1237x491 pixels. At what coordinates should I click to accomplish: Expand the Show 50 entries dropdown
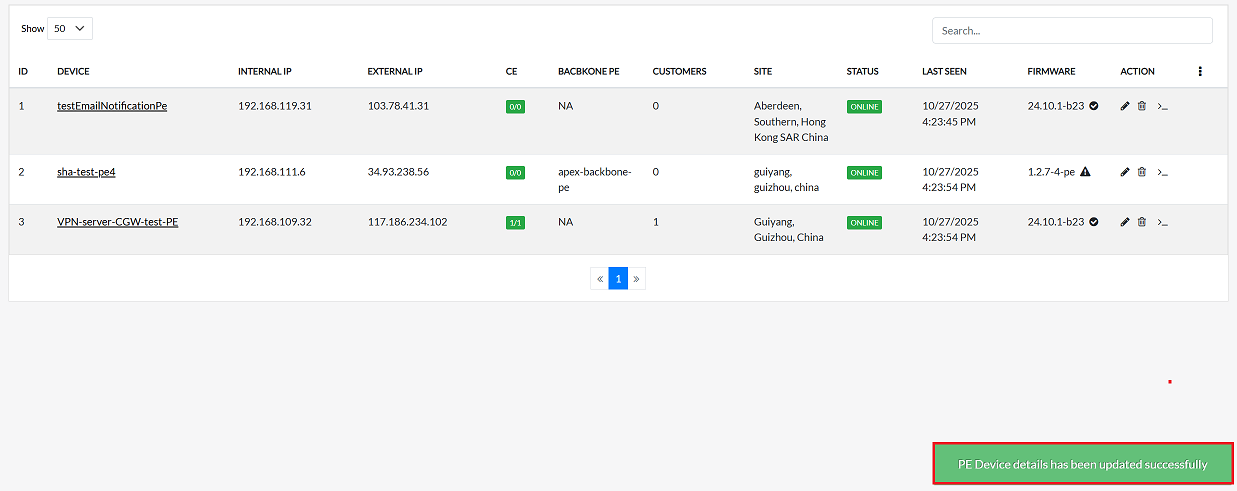pyautogui.click(x=70, y=29)
